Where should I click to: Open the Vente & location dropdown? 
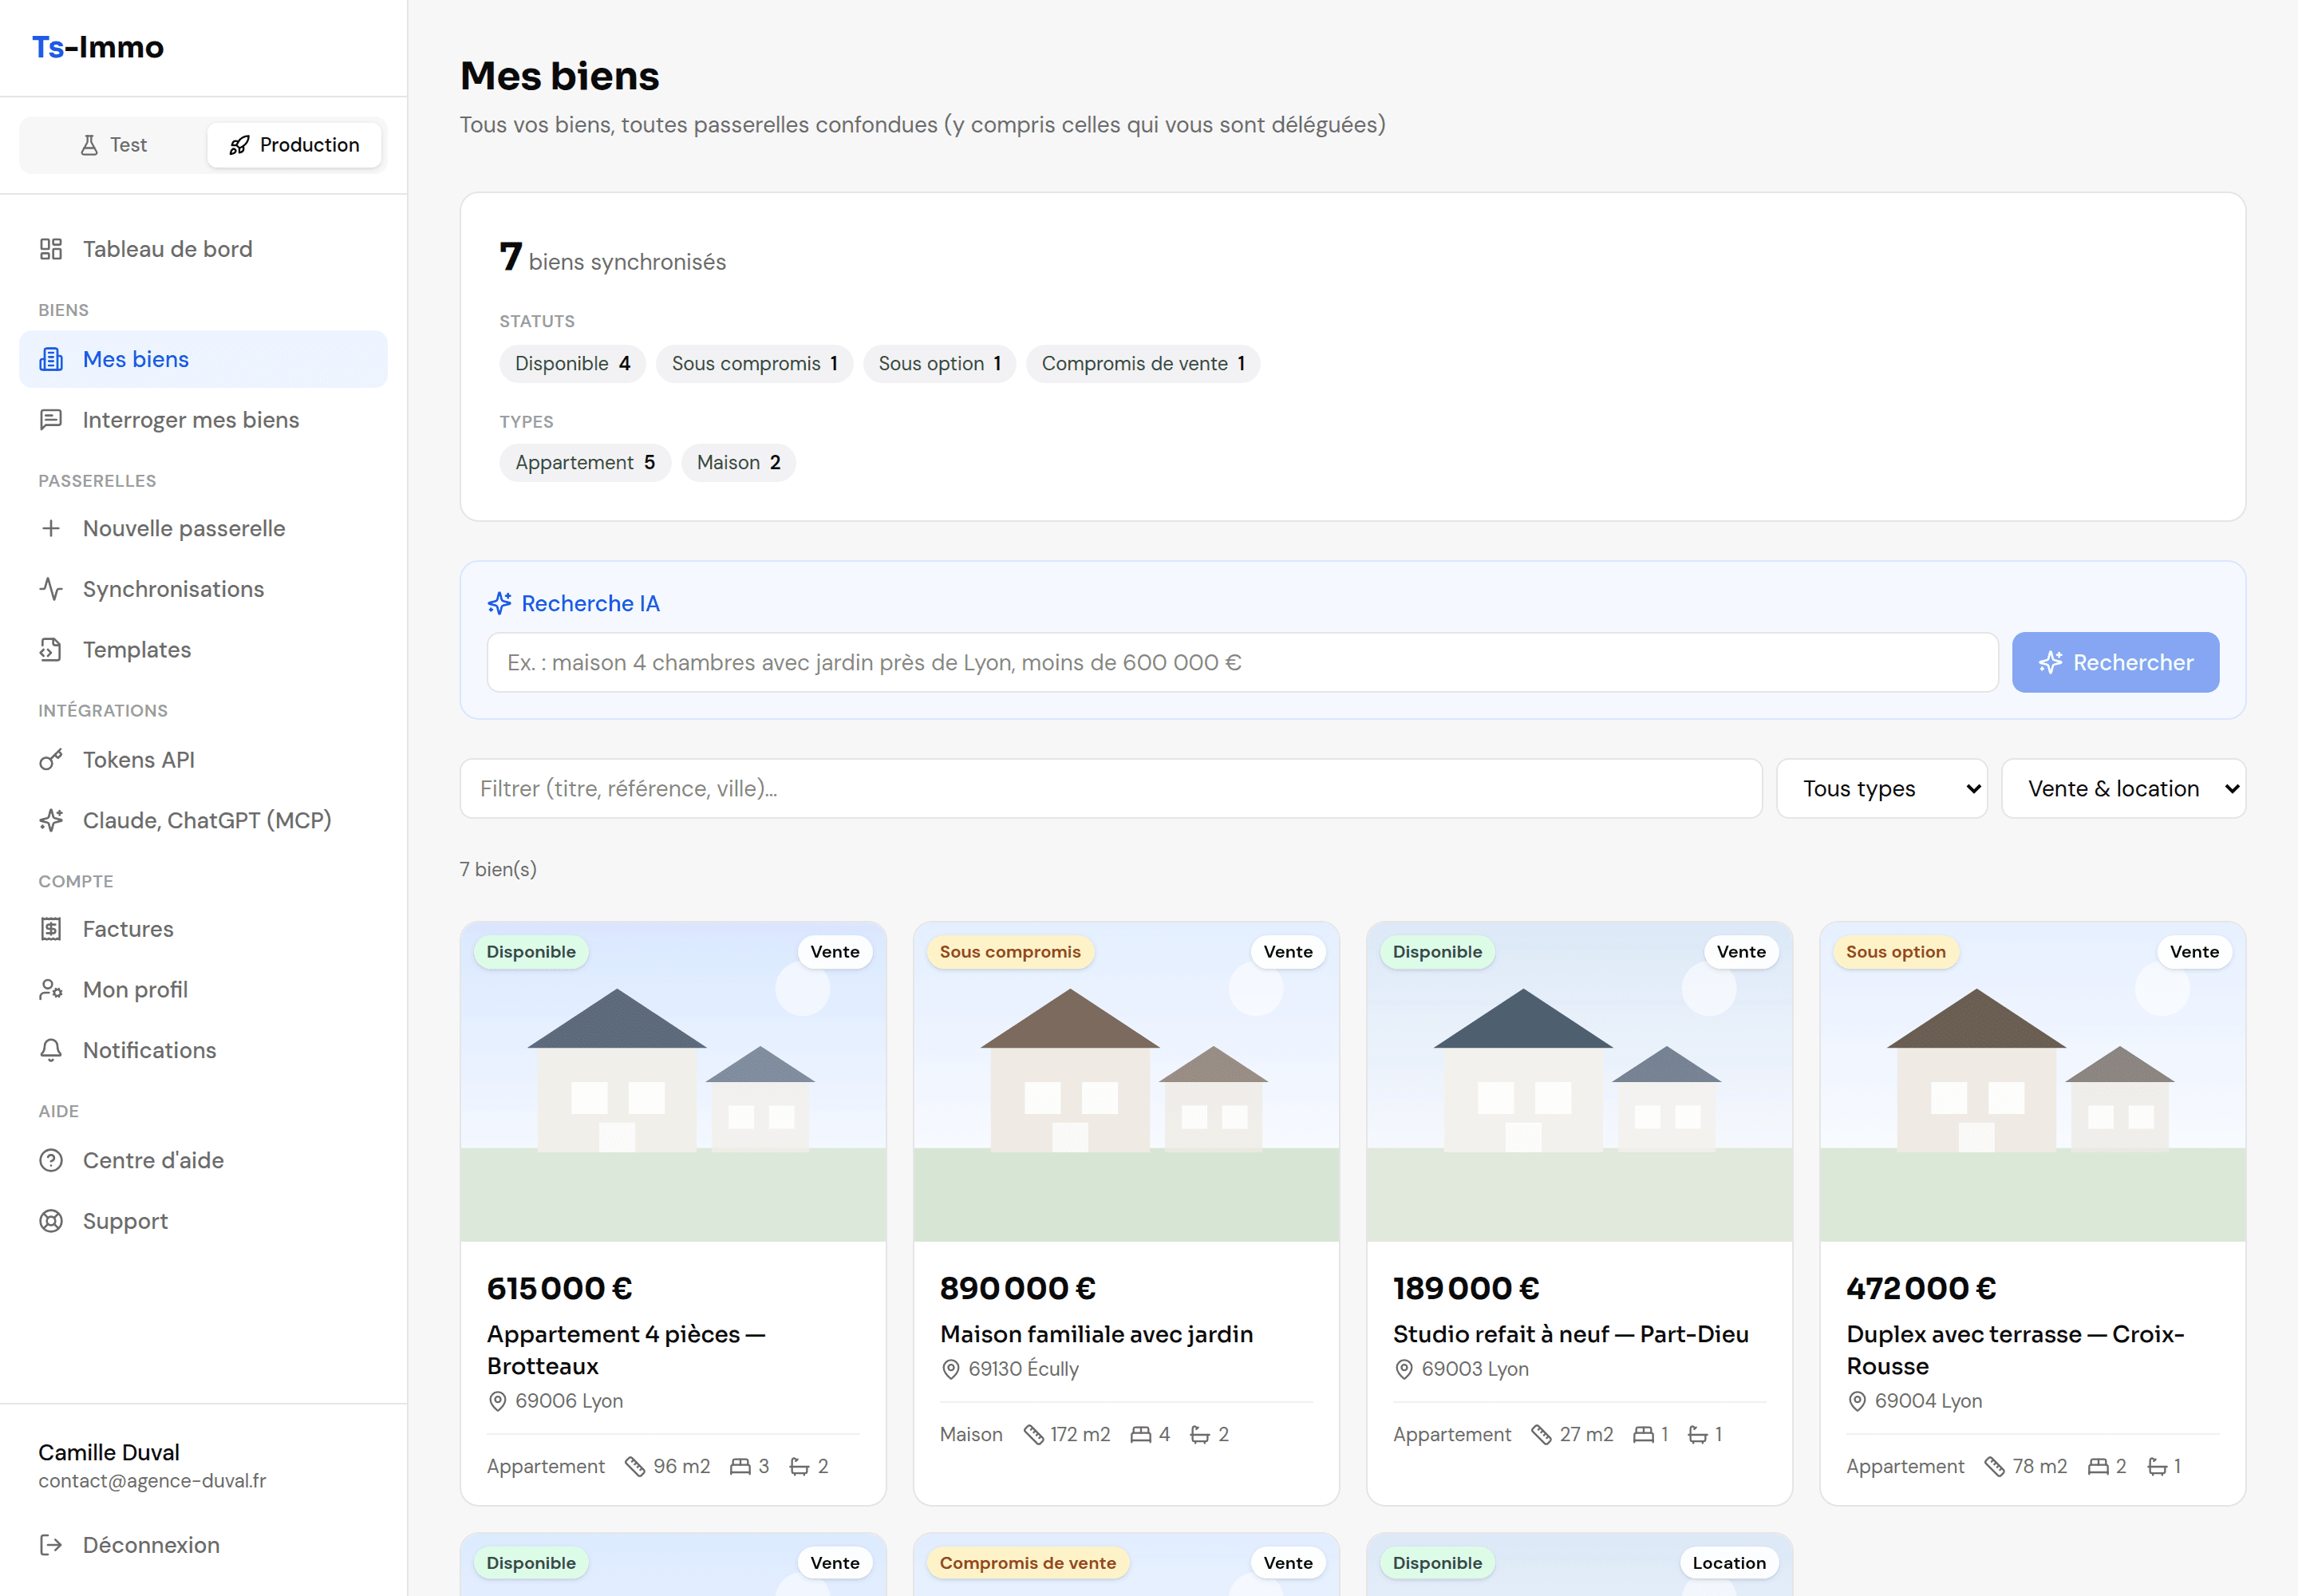pos(2123,789)
